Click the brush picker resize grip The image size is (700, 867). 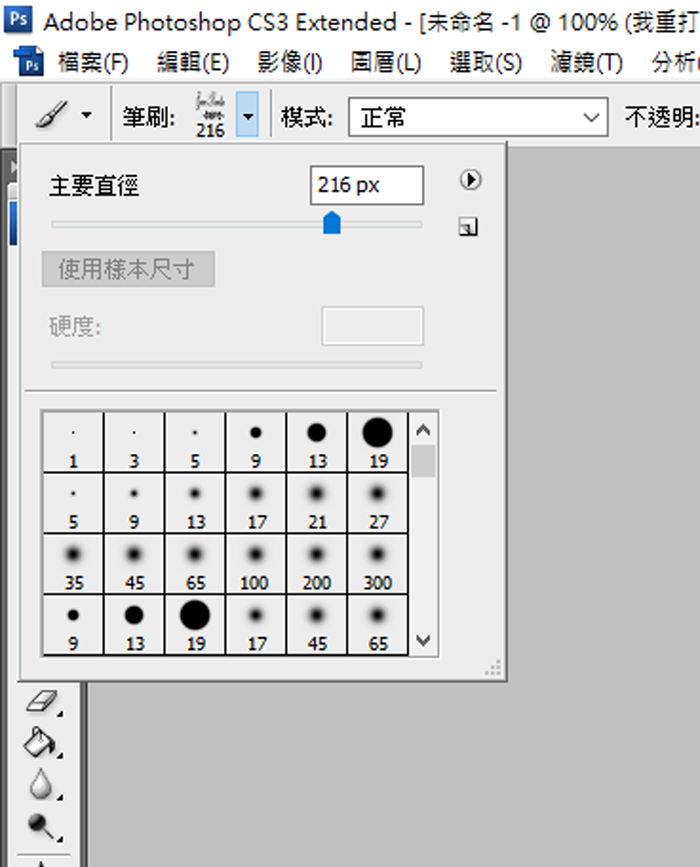coord(493,668)
